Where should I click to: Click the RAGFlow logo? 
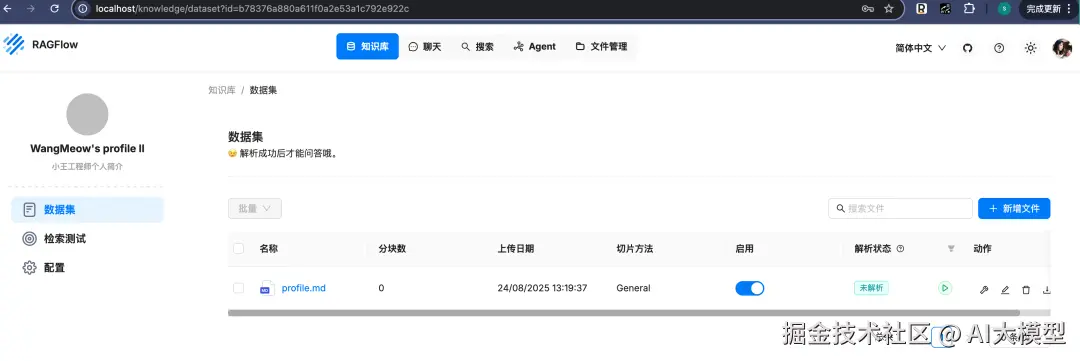(14, 45)
